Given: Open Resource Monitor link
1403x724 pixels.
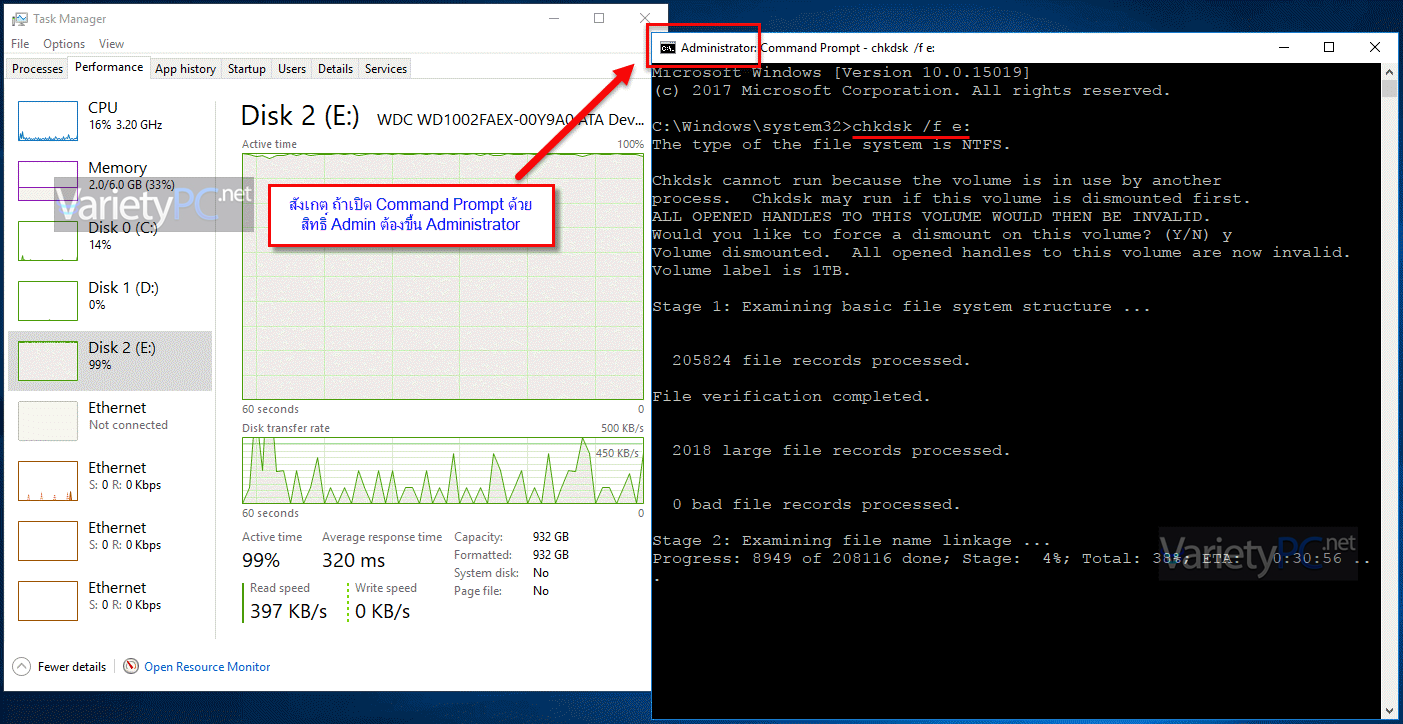Looking at the screenshot, I should tap(207, 666).
